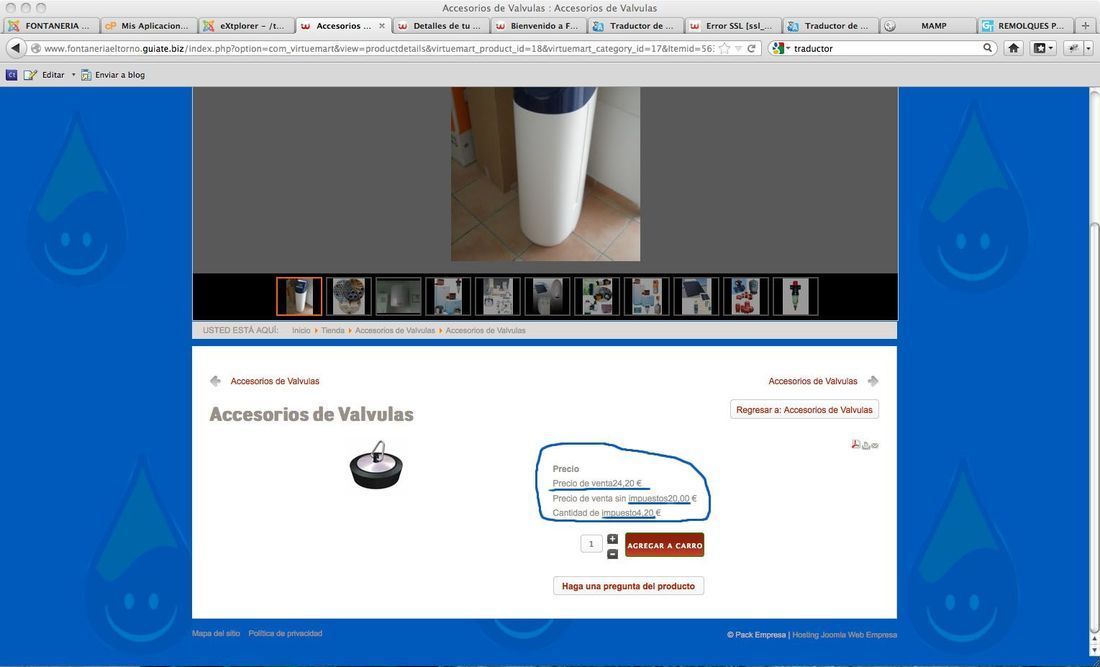Select the highlighted water softener thumbnail
This screenshot has width=1100, height=667.
click(299, 296)
